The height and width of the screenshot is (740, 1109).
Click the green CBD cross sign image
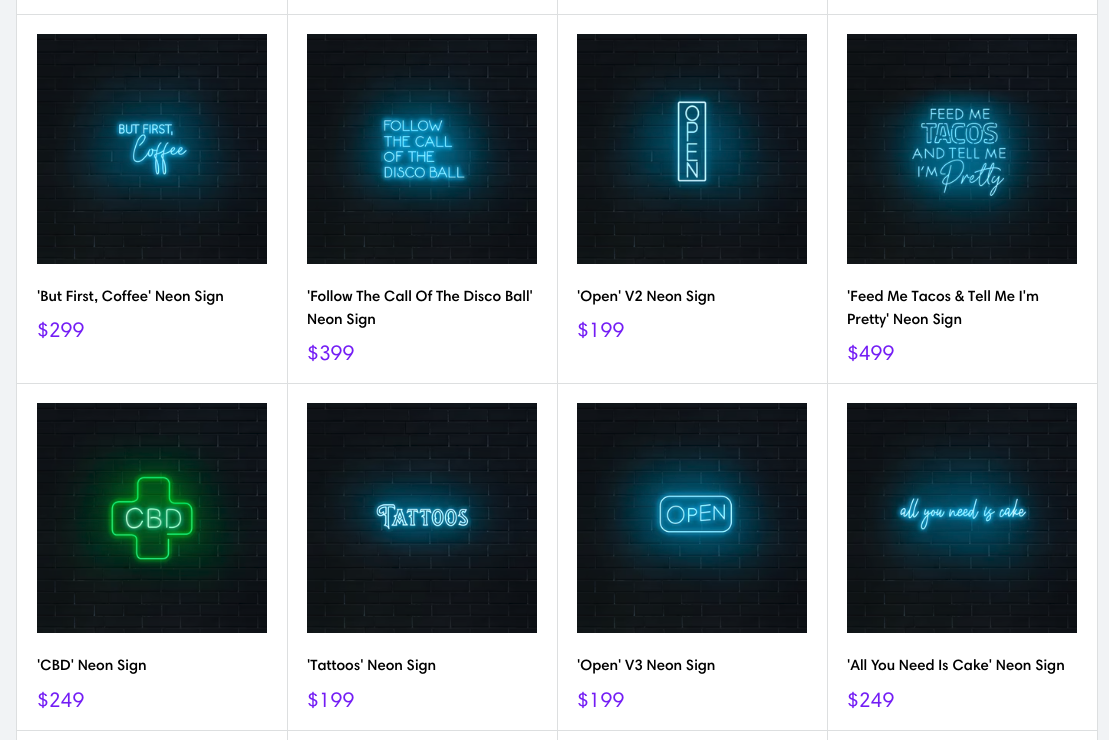[x=152, y=518]
